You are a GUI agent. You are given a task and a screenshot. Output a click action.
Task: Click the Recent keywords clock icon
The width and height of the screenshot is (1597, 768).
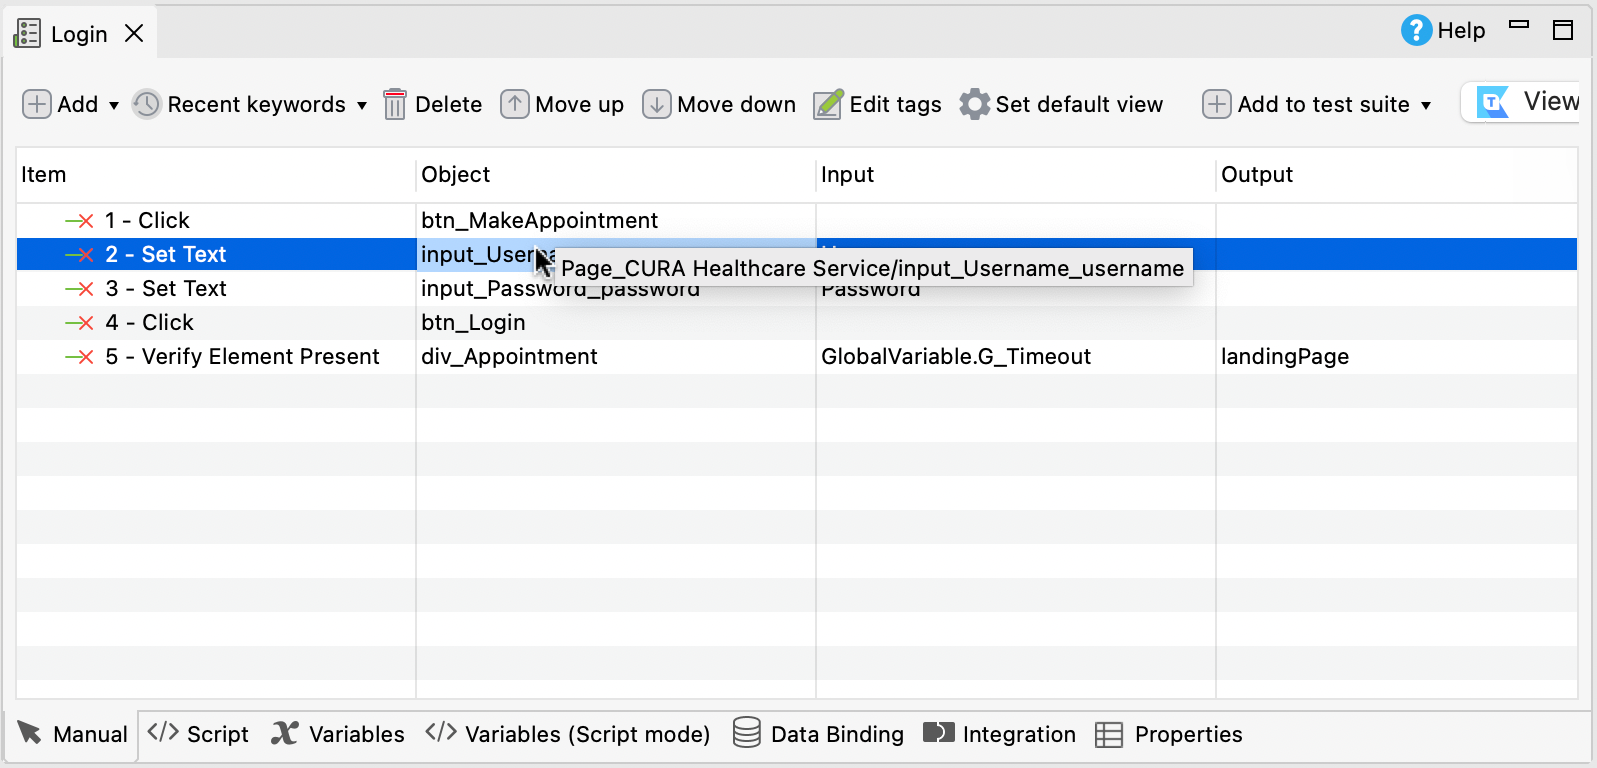tap(147, 104)
